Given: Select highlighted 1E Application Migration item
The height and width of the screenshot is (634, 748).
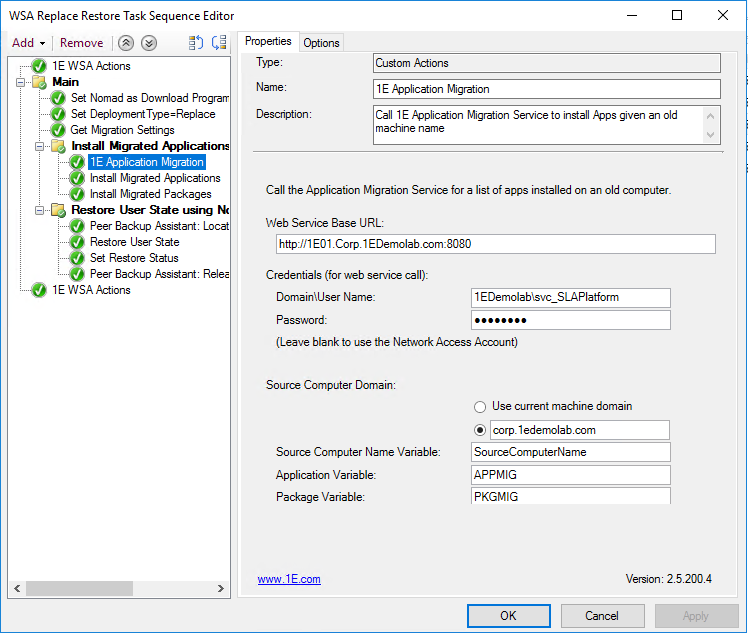Looking at the screenshot, I should tap(147, 162).
